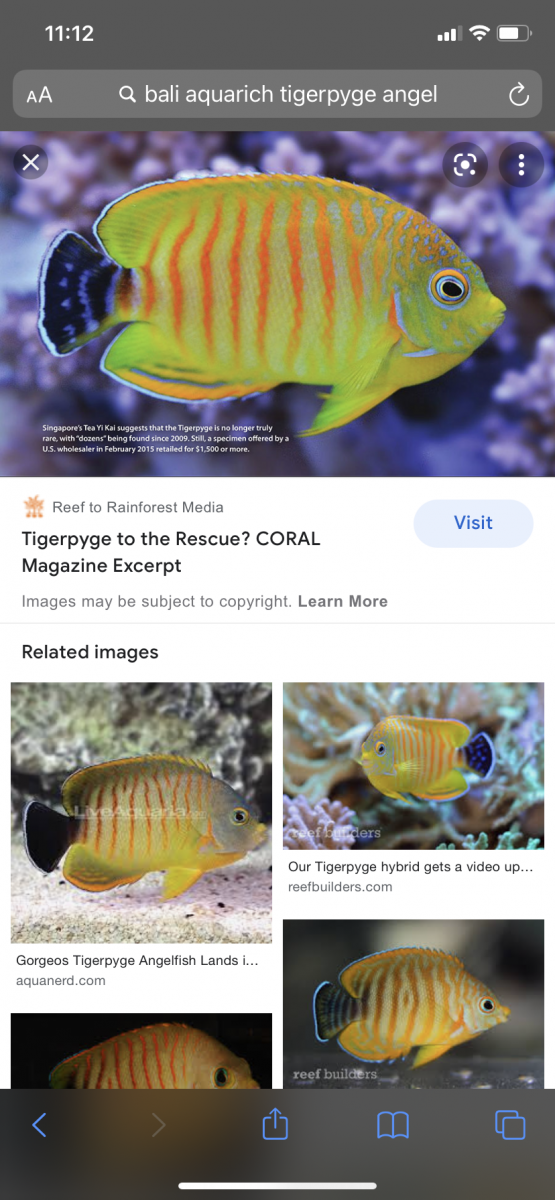The image size is (555, 1200).
Task: Tap the magnifier icon in address bar
Action: tap(127, 95)
